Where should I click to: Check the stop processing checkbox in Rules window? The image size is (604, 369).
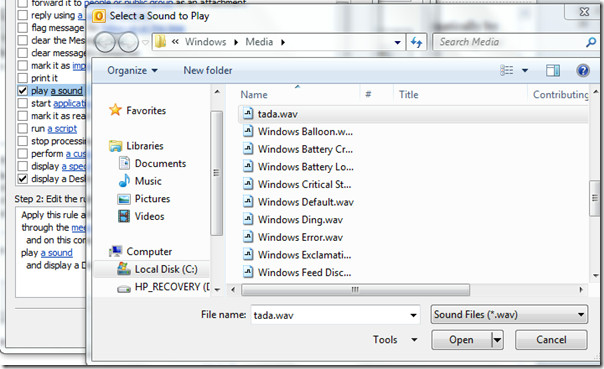pyautogui.click(x=23, y=141)
